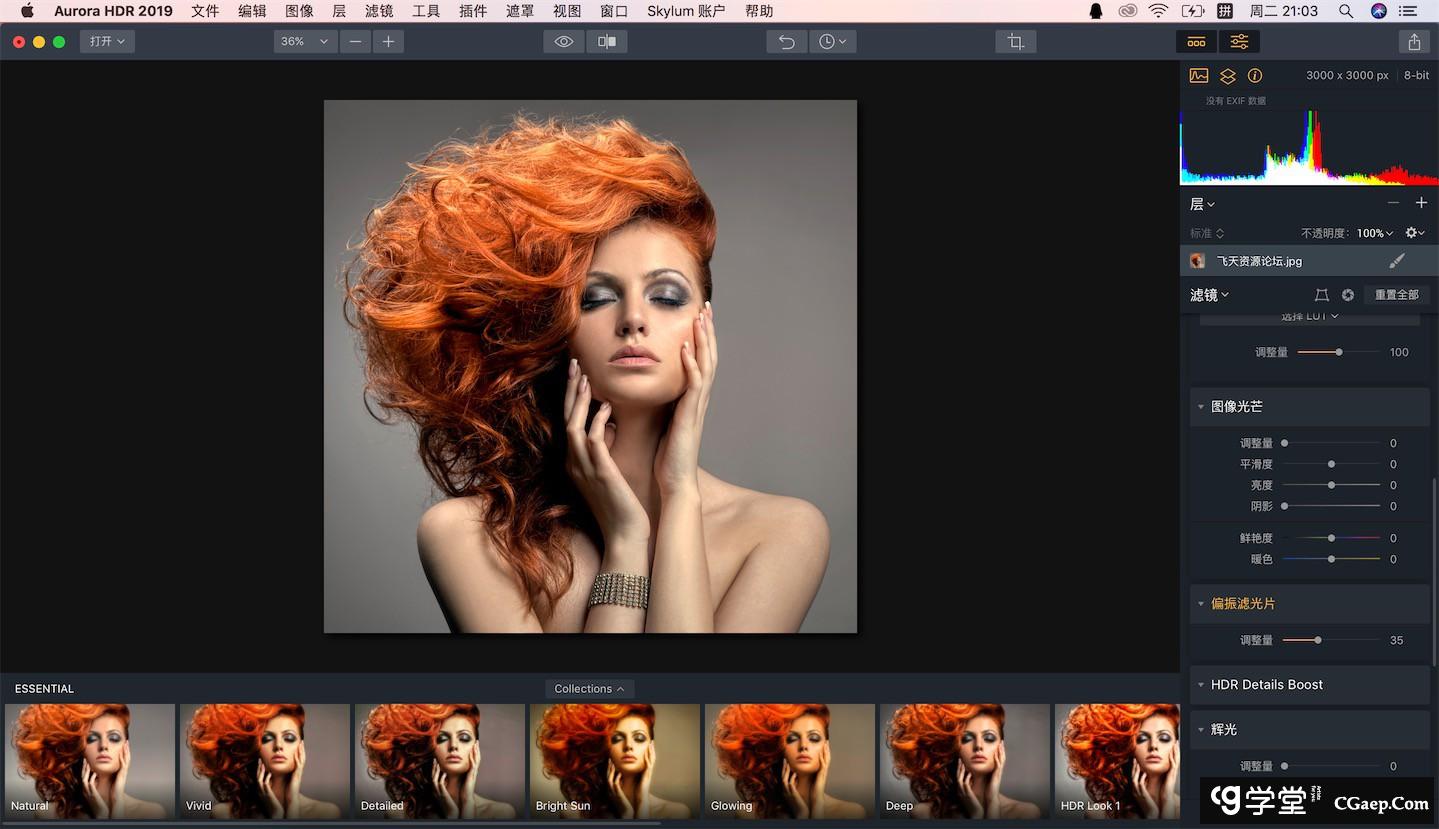The image size is (1439, 829).
Task: Click the 偏振滤光片 调整量 slider
Action: click(1318, 640)
